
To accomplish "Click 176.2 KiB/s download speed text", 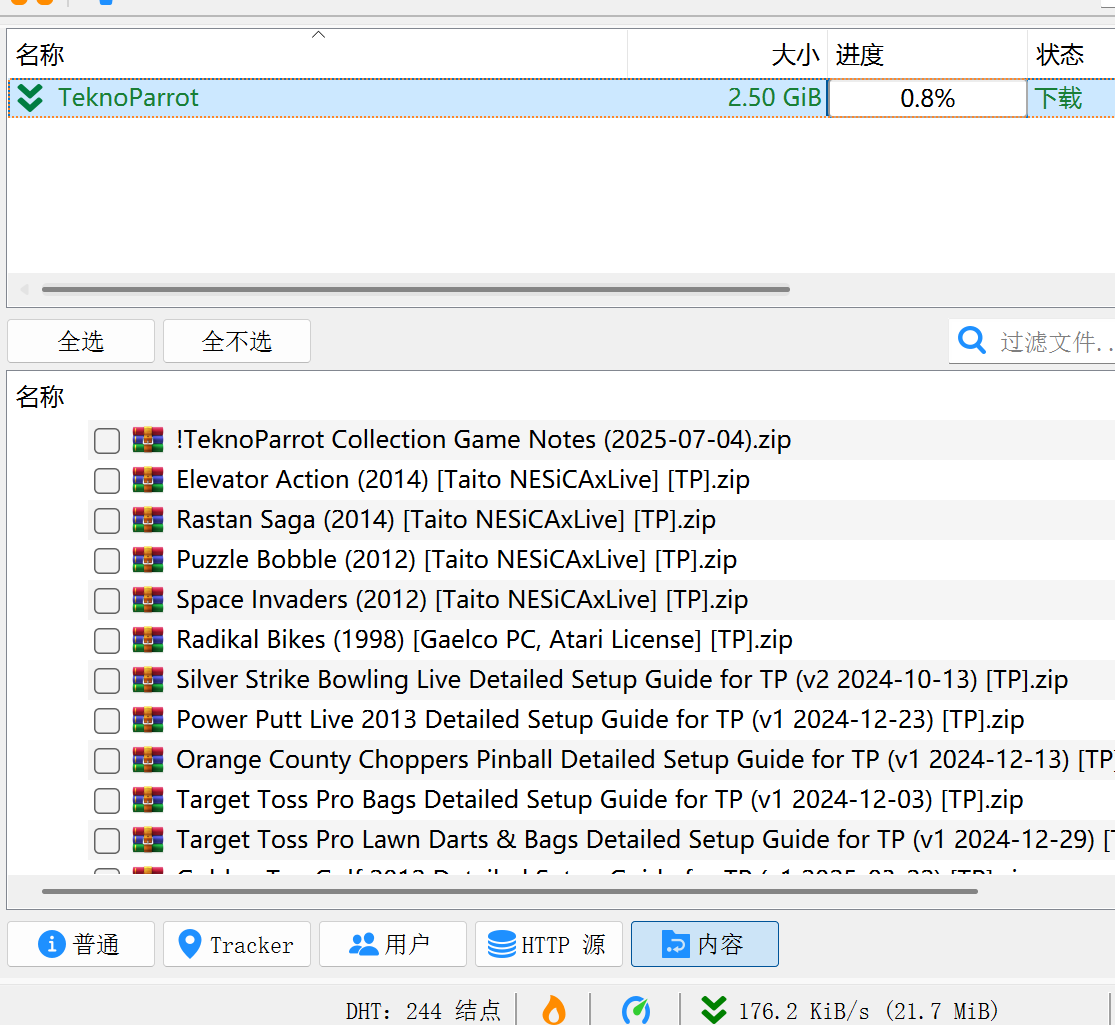I will click(868, 1011).
